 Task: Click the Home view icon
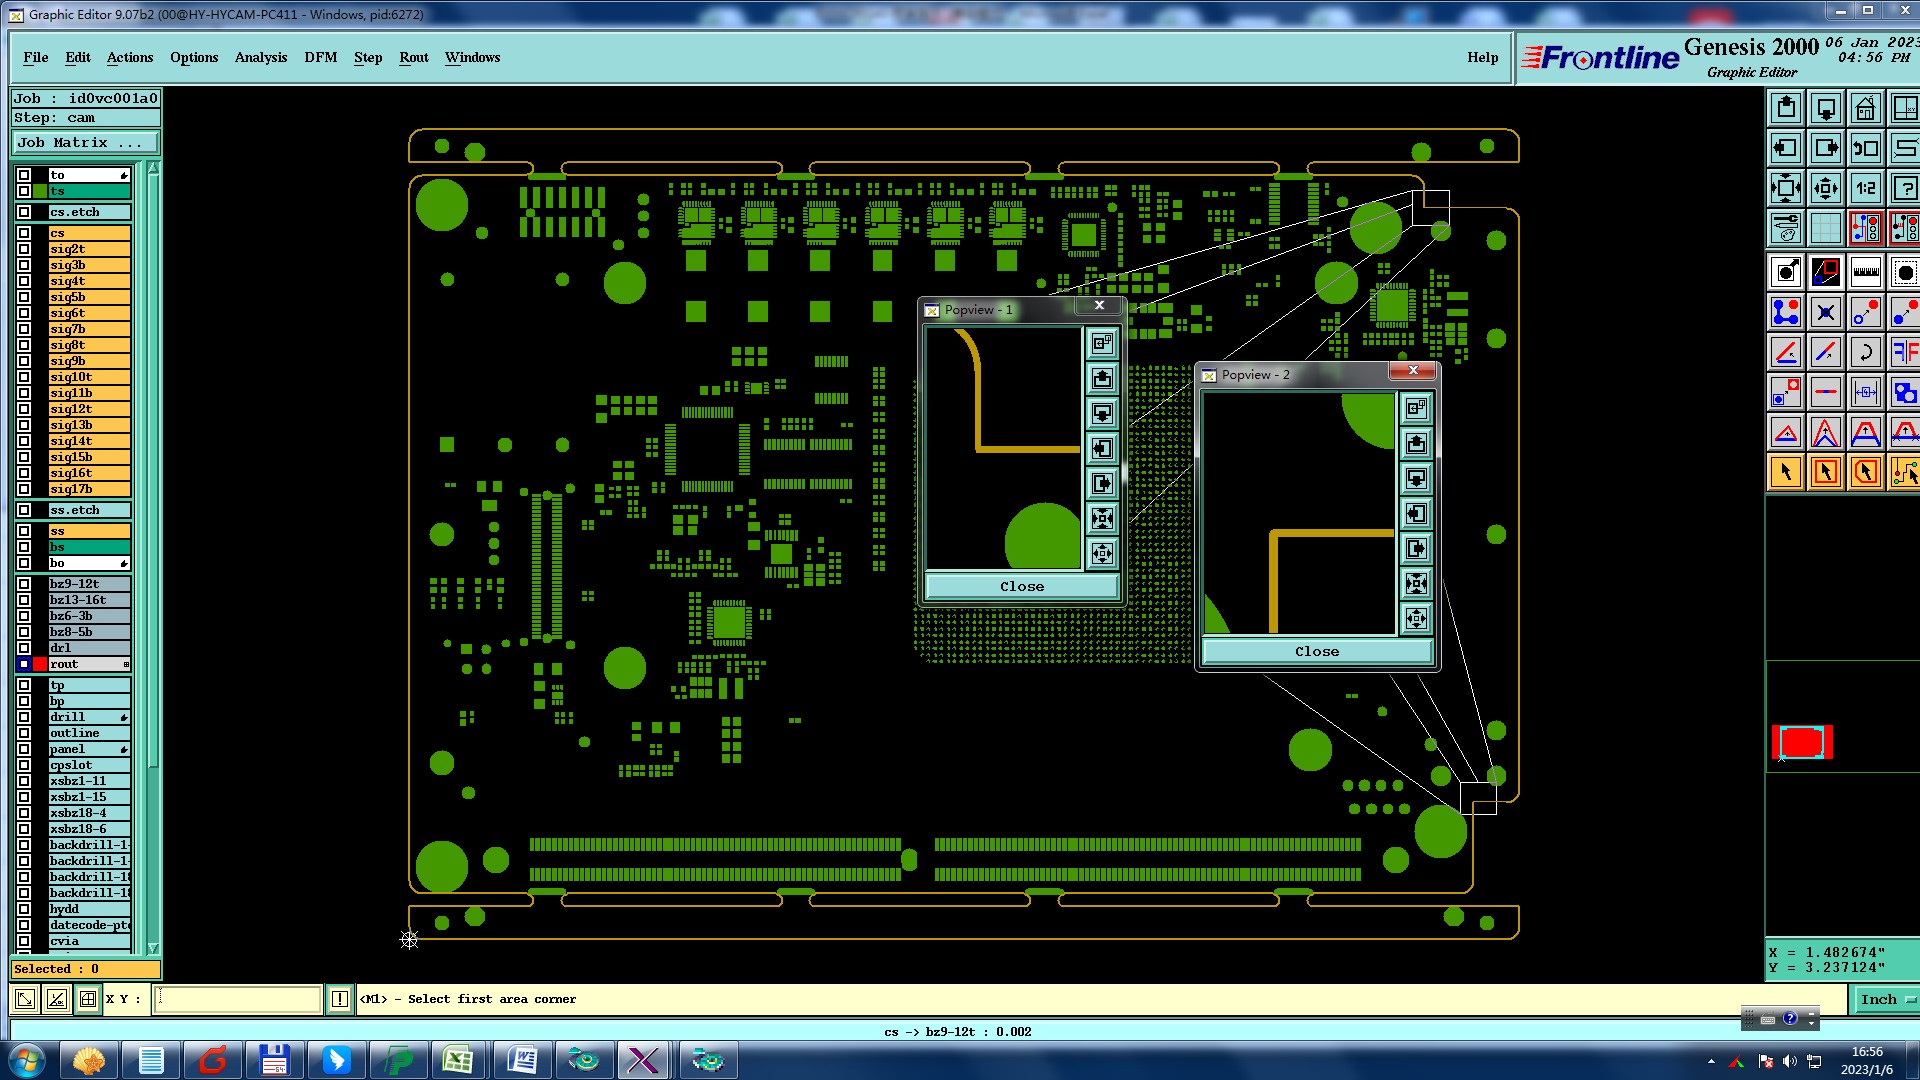pos(1865,108)
